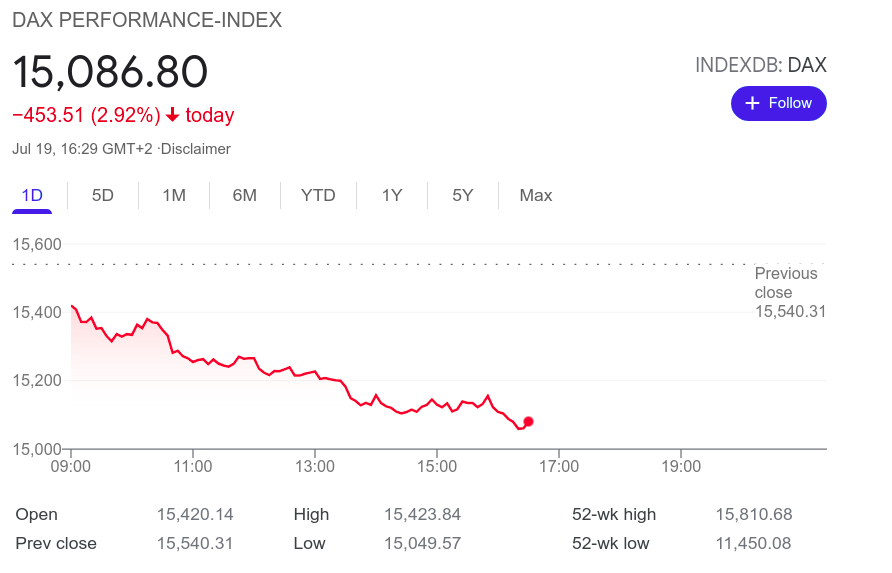The height and width of the screenshot is (573, 892).
Task: Click the red down arrow icon
Action: pyautogui.click(x=172, y=116)
